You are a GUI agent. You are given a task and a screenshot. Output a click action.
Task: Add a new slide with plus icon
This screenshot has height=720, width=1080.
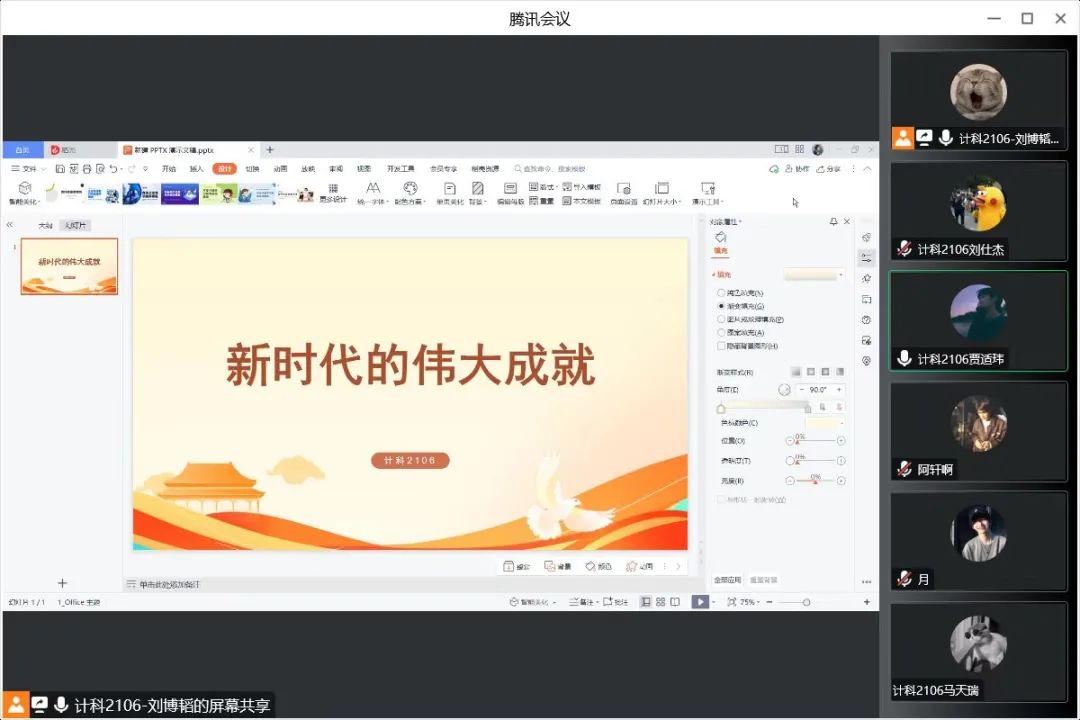[62, 583]
